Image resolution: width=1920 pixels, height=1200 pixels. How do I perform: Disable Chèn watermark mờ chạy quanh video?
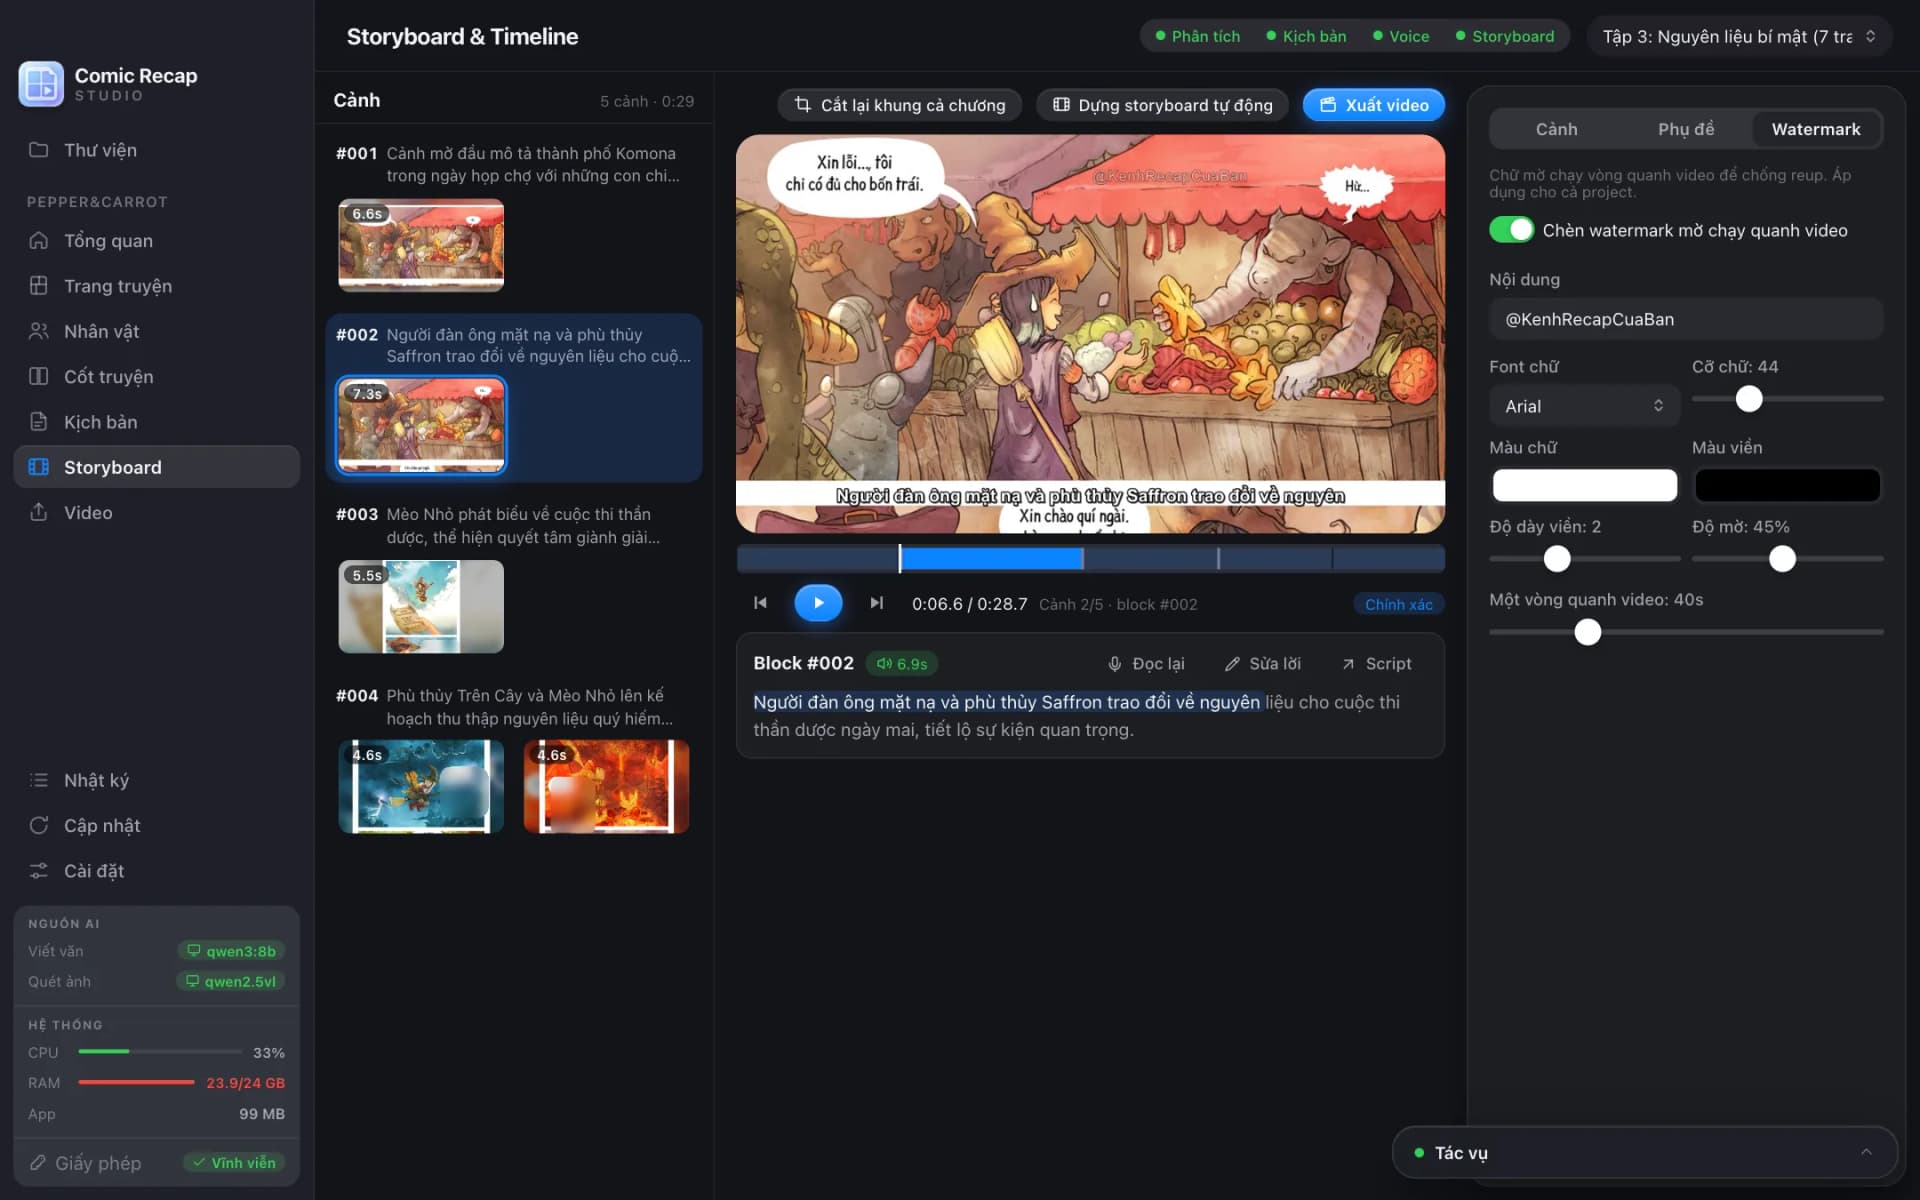point(1511,230)
